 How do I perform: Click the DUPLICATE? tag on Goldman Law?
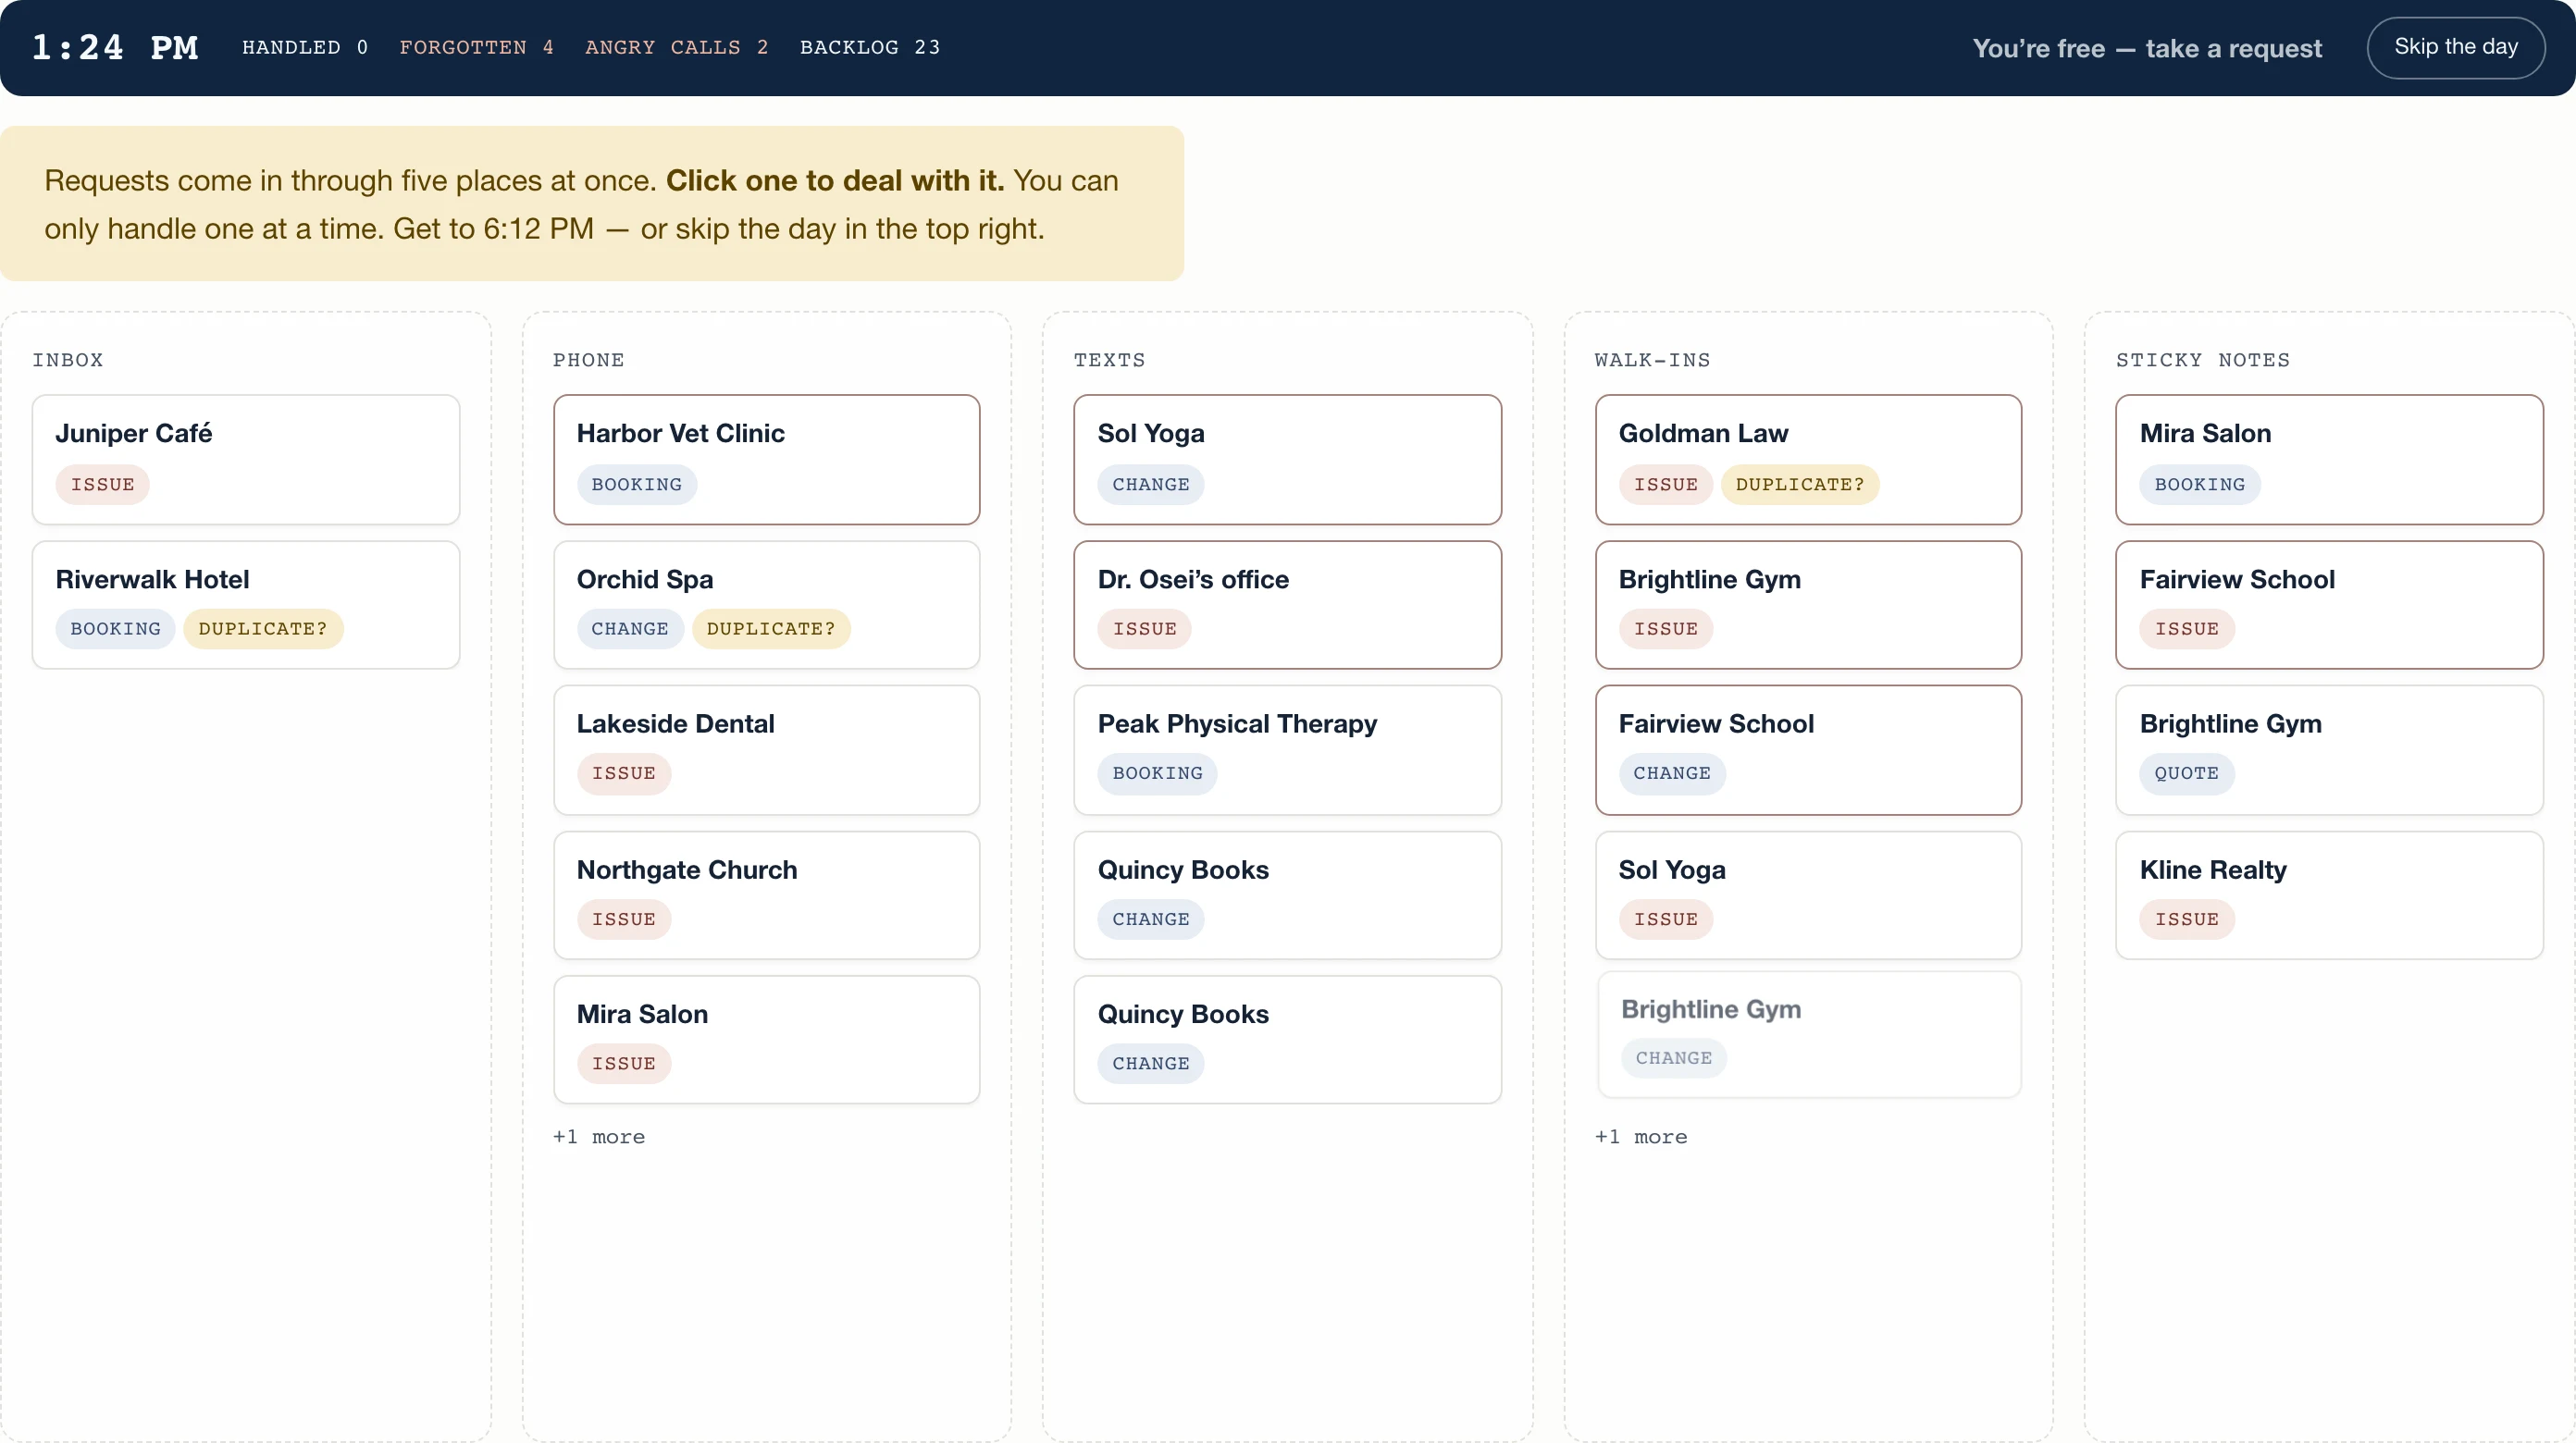(1799, 484)
